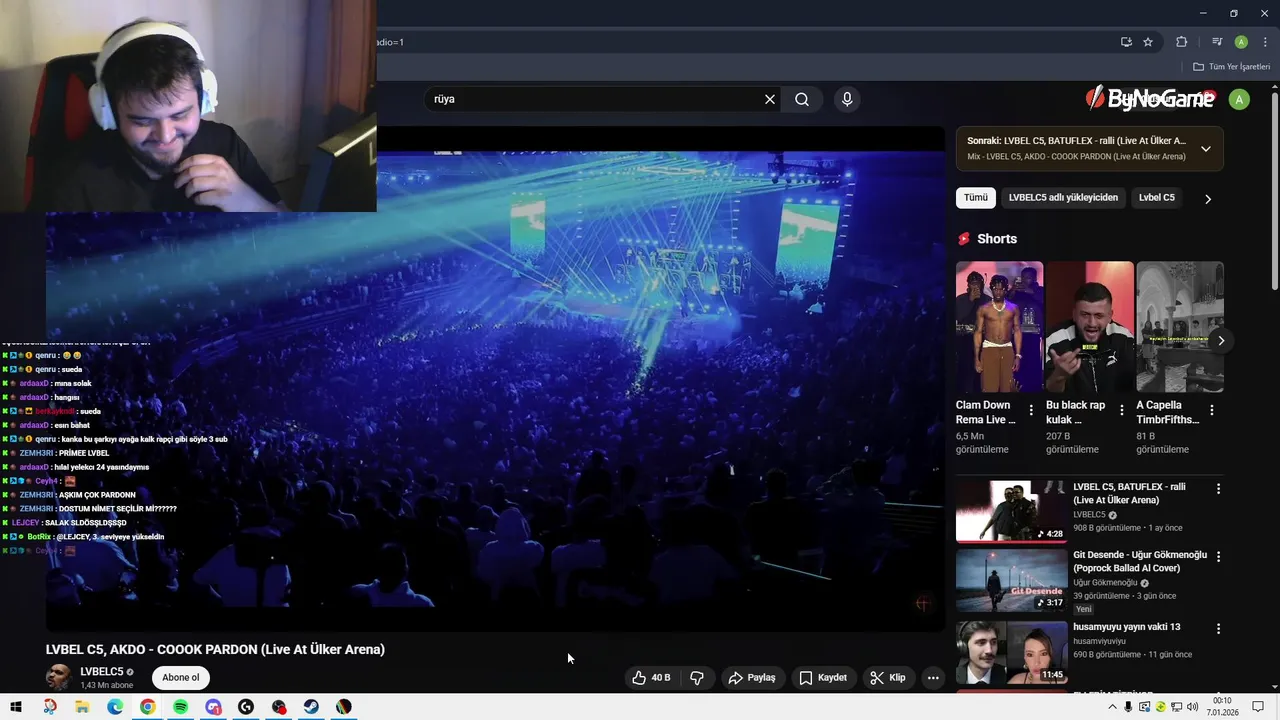The width and height of the screenshot is (1280, 720).
Task: Open File Explorer from taskbar
Action: click(82, 707)
